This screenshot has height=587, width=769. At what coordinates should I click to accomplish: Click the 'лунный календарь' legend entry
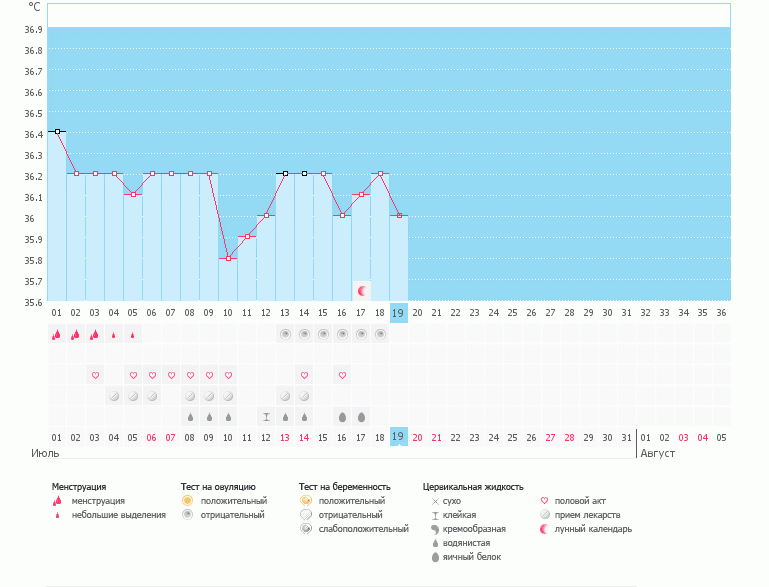click(x=596, y=529)
